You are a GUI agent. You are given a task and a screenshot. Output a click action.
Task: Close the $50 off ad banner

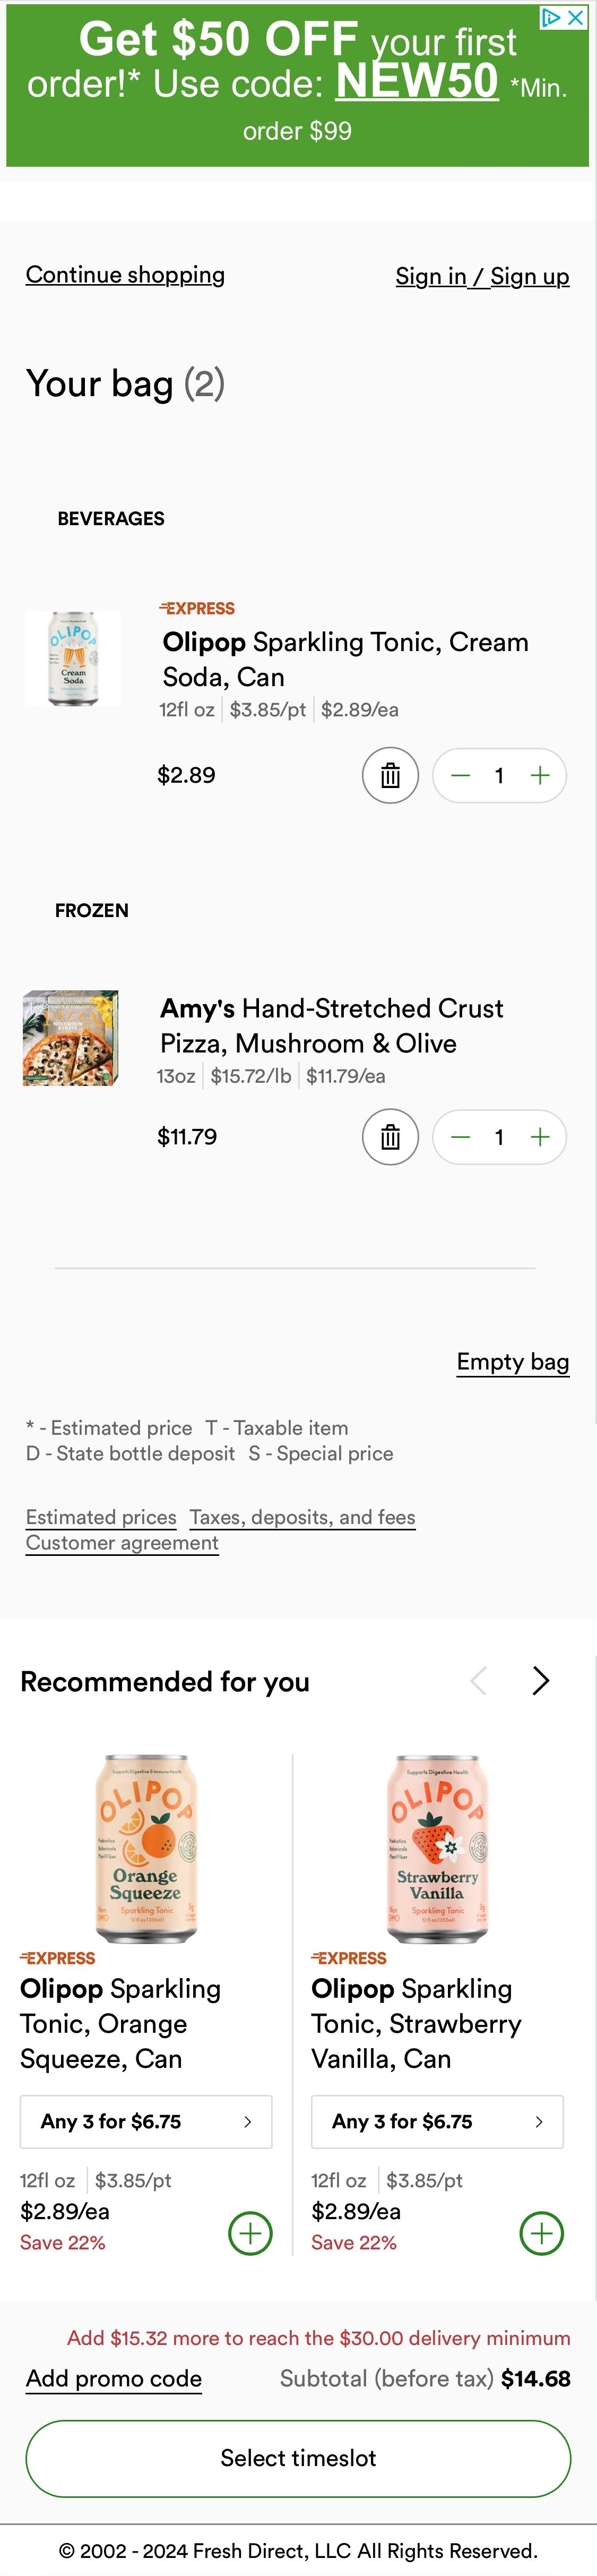[x=576, y=17]
